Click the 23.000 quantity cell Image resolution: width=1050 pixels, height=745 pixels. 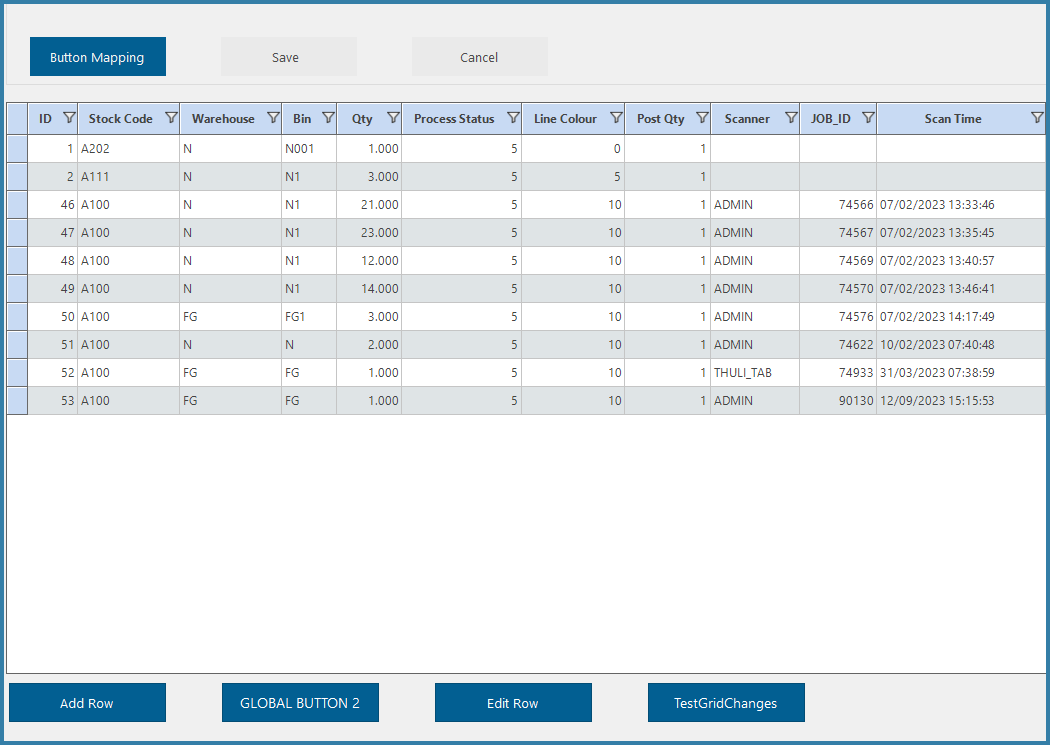pos(369,233)
